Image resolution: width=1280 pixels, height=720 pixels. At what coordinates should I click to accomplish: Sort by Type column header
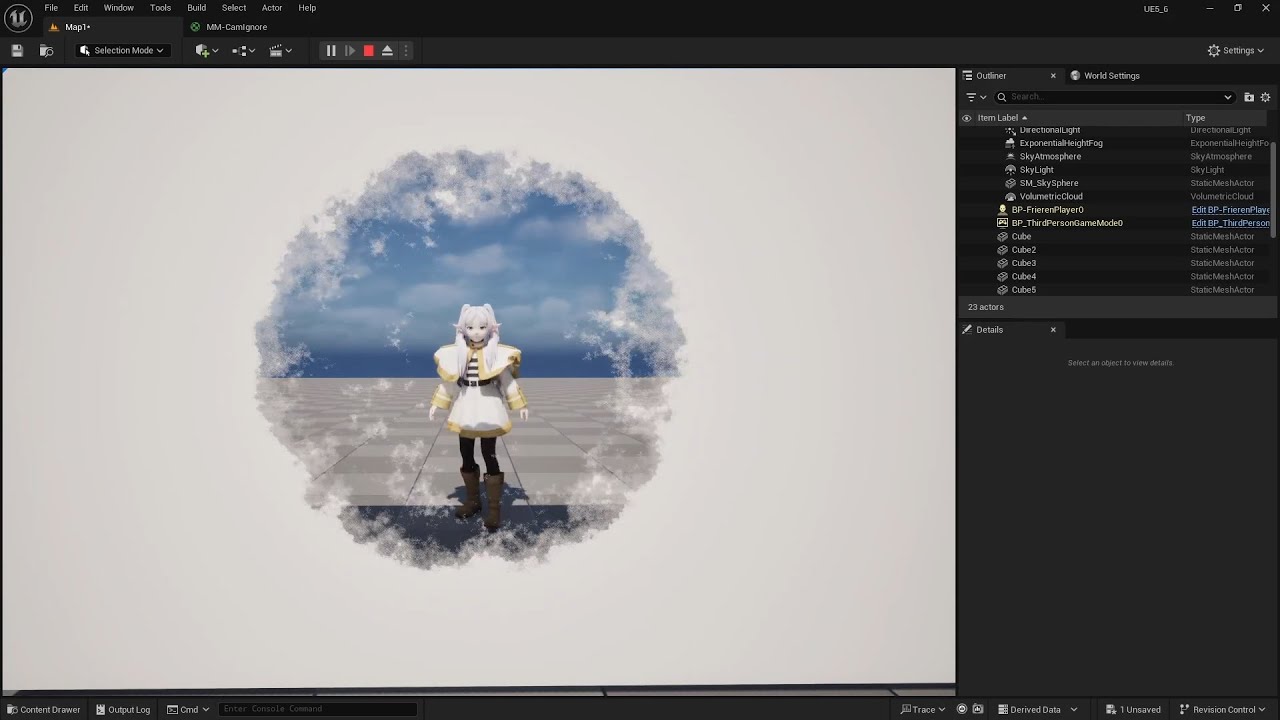[1195, 118]
